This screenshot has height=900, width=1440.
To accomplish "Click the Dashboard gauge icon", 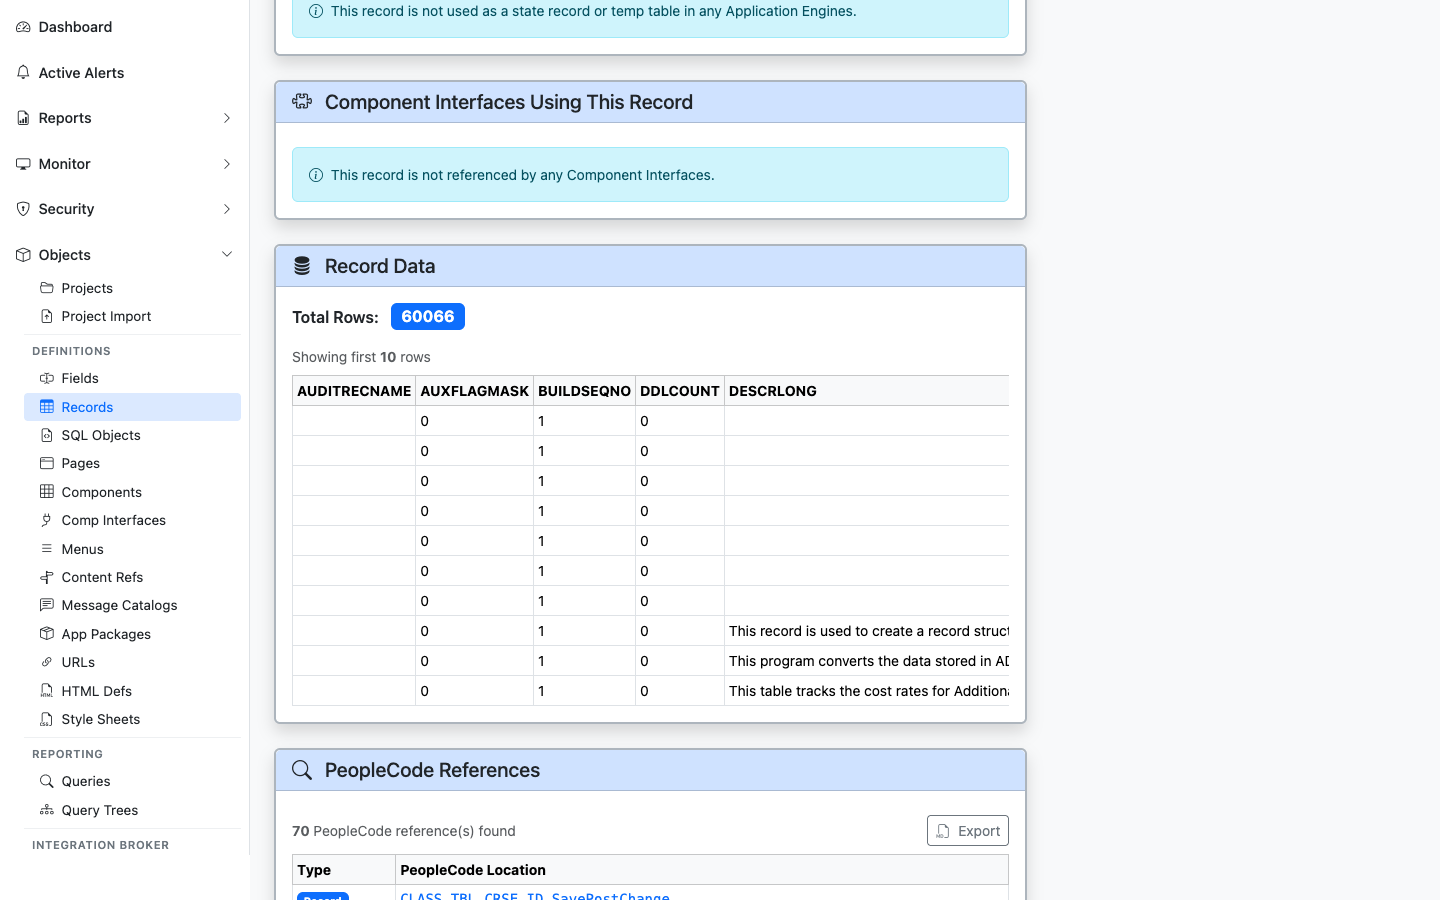I will pos(23,27).
